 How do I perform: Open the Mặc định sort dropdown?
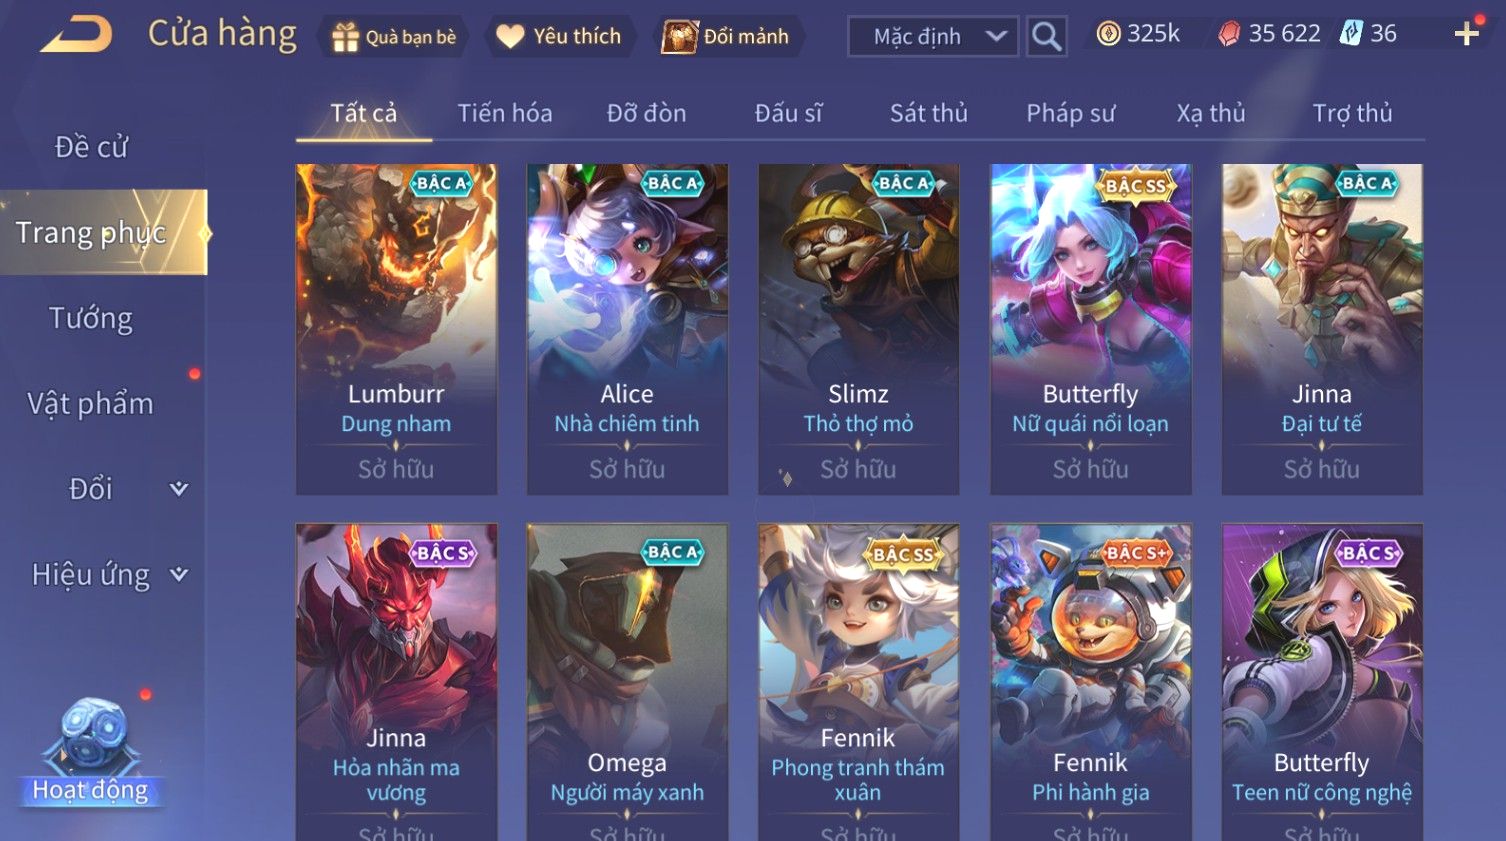(933, 37)
